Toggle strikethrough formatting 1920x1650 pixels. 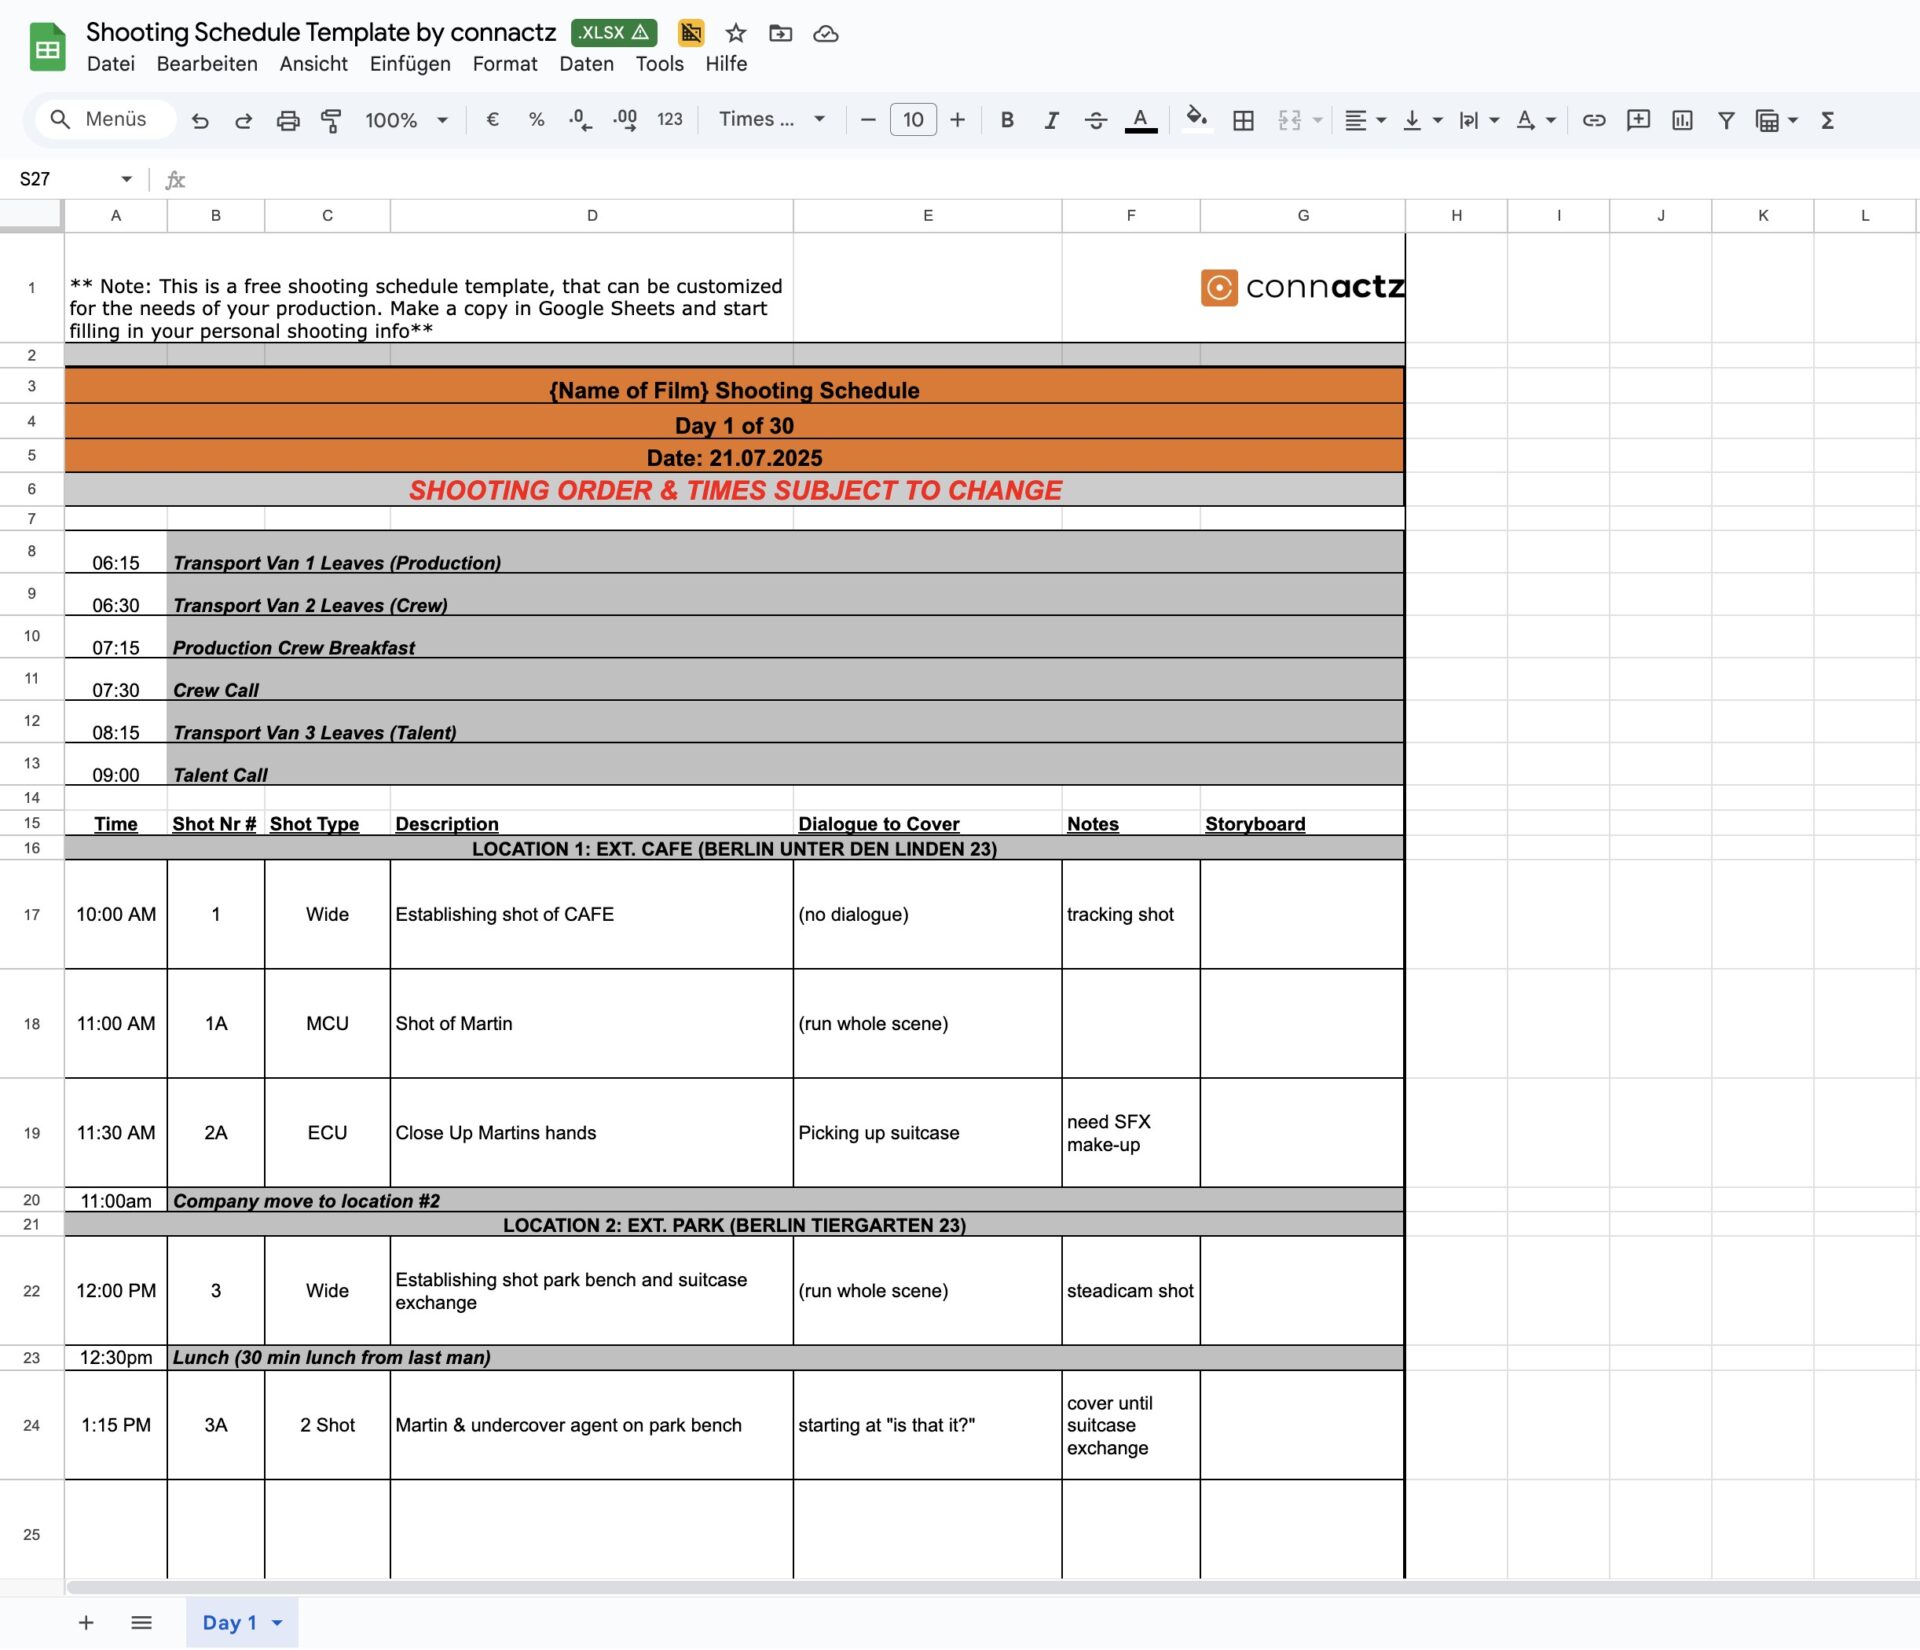(x=1095, y=120)
